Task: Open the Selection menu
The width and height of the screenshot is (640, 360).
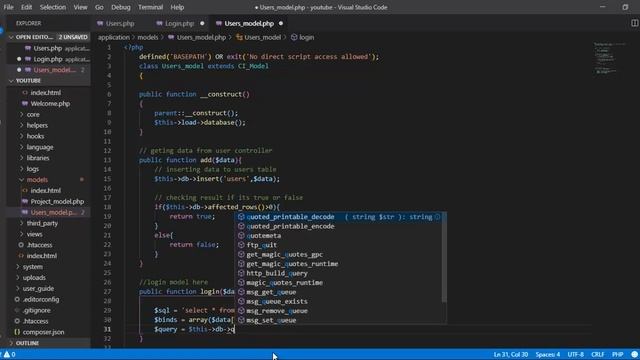Action: [x=53, y=7]
